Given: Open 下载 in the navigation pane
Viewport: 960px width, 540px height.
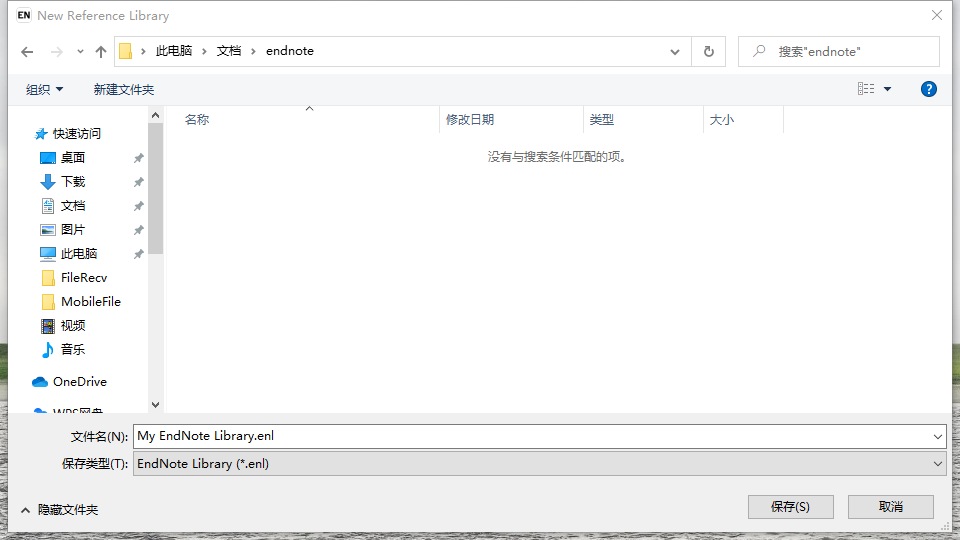Looking at the screenshot, I should pyautogui.click(x=73, y=181).
